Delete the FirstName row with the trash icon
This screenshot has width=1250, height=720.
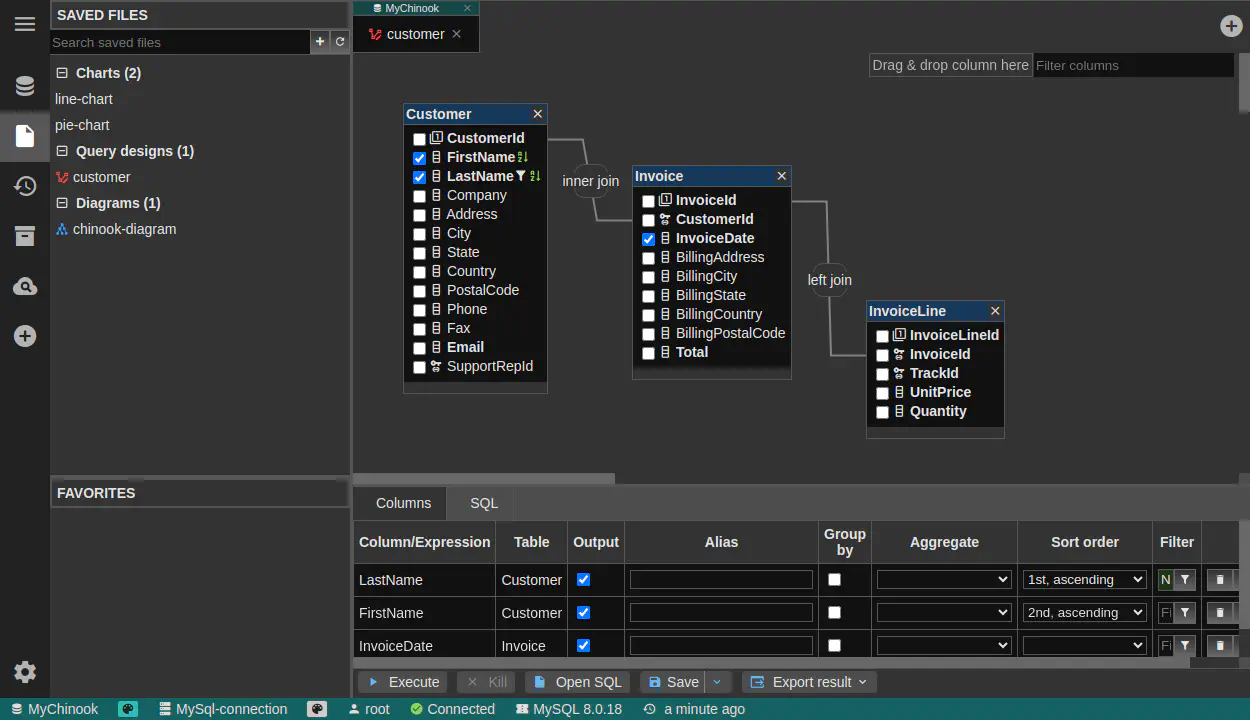pos(1219,613)
